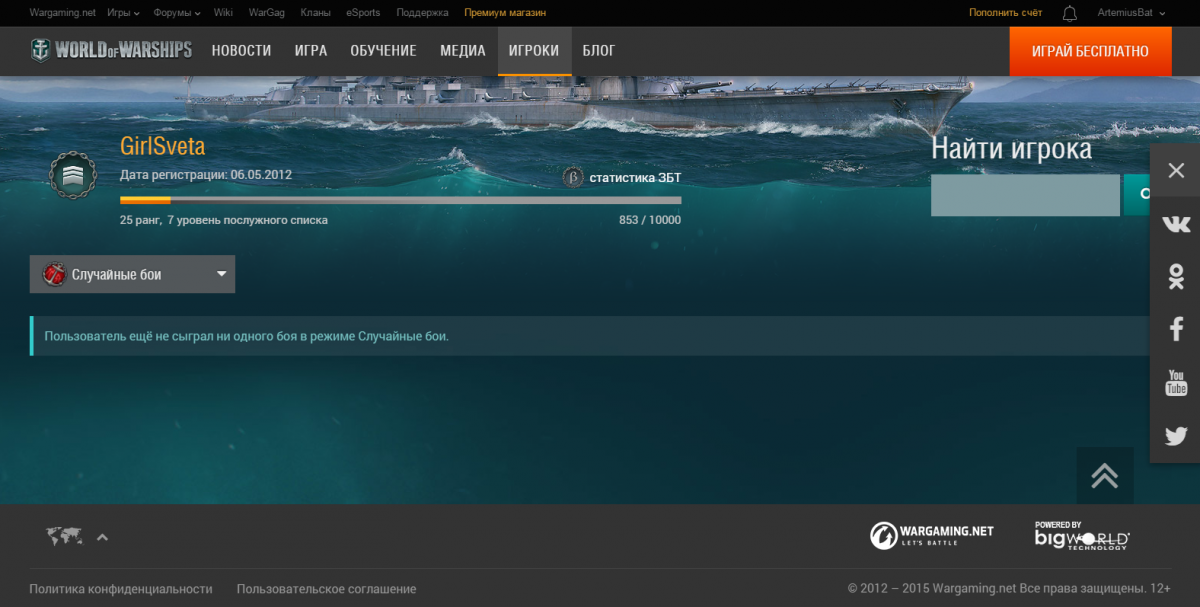Viewport: 1200px width, 607px height.
Task: Click the статистика ЗБТ link
Action: tap(635, 178)
